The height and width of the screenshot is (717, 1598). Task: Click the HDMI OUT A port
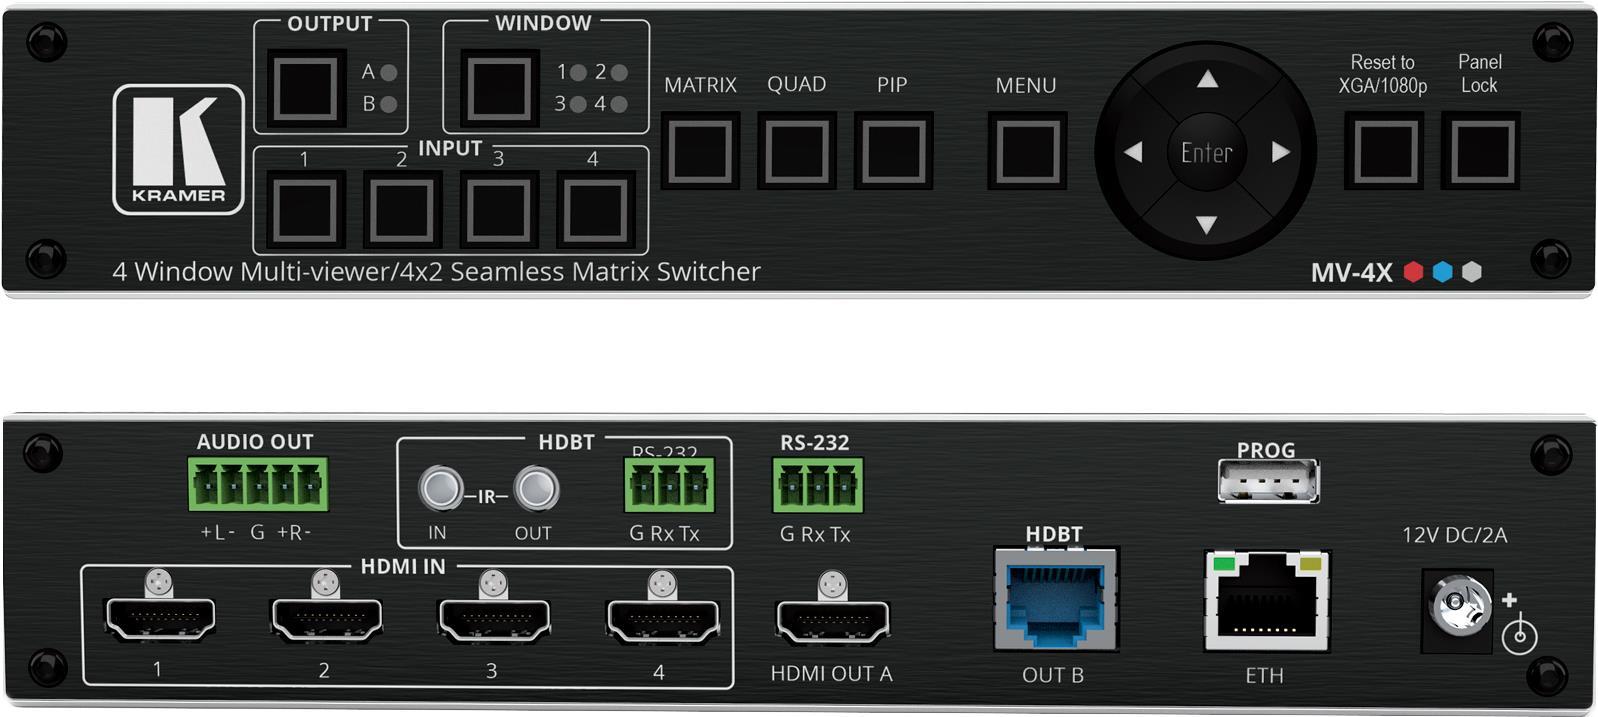(832, 622)
